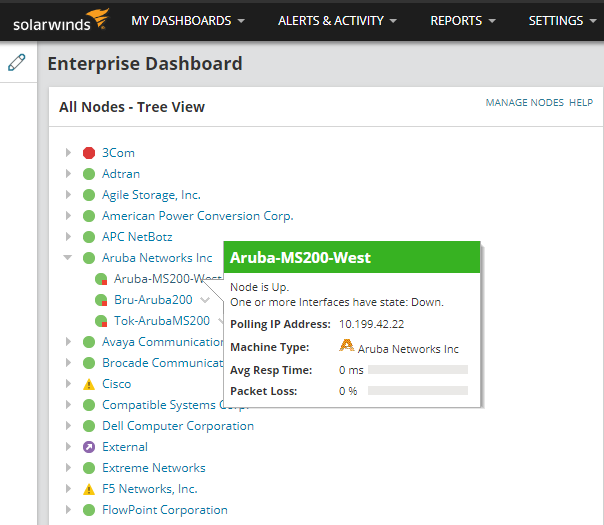Click the green status icon for Brocade Communications
Screen dimensions: 604x525
click(x=89, y=363)
